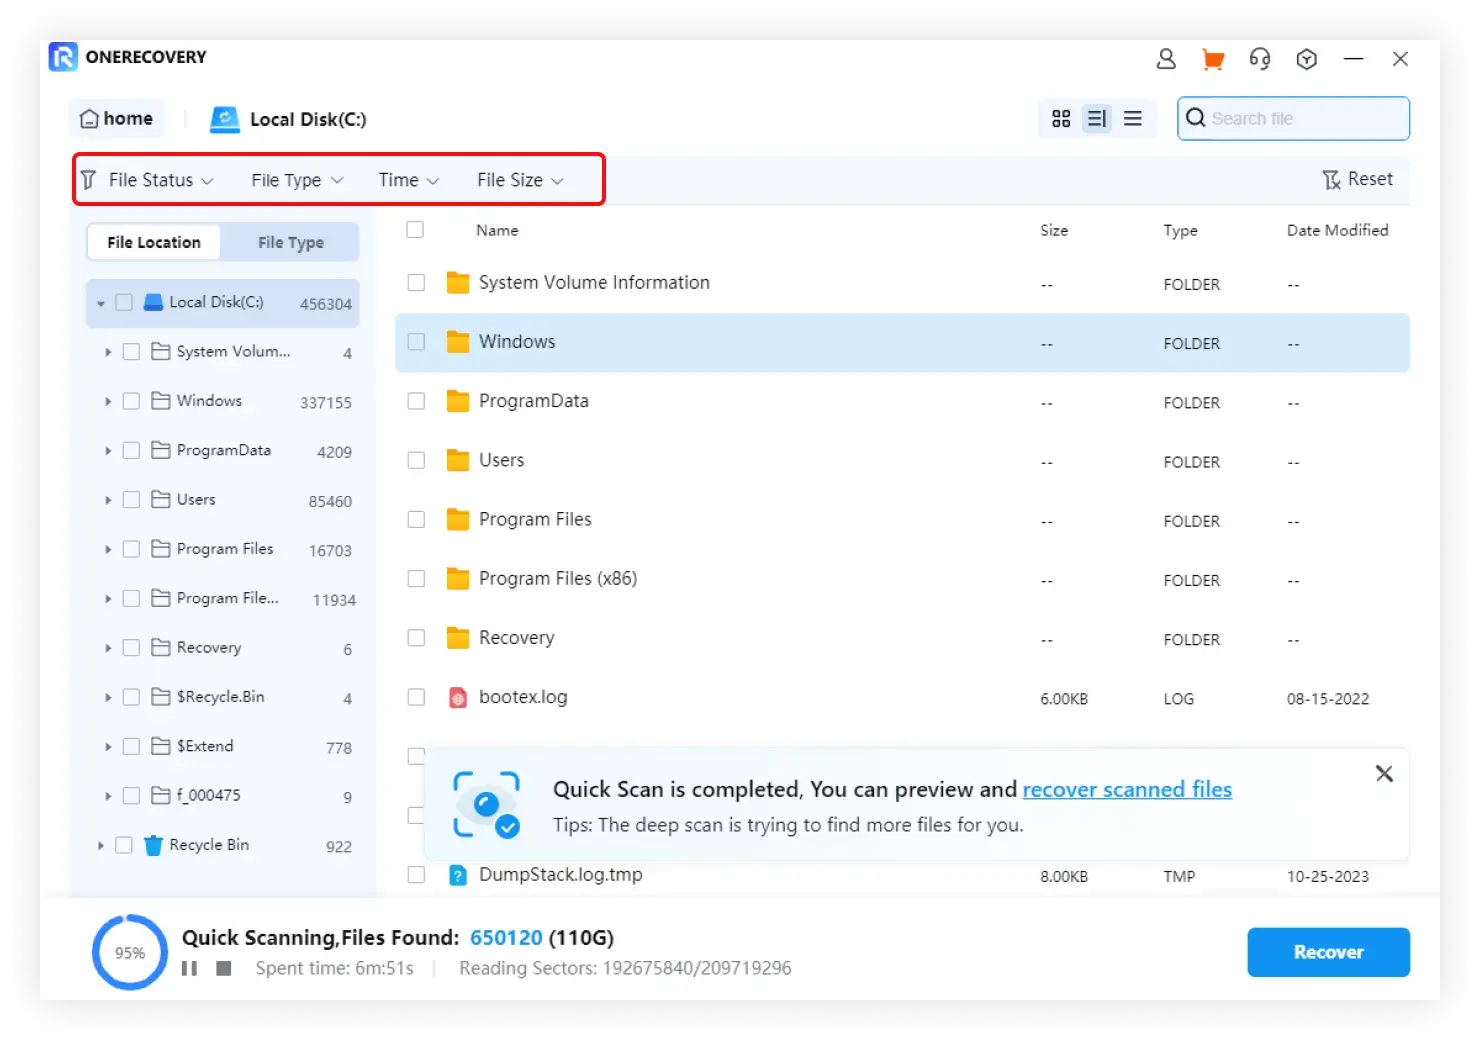Open the user account icon
This screenshot has width=1480, height=1040.
point(1165,59)
